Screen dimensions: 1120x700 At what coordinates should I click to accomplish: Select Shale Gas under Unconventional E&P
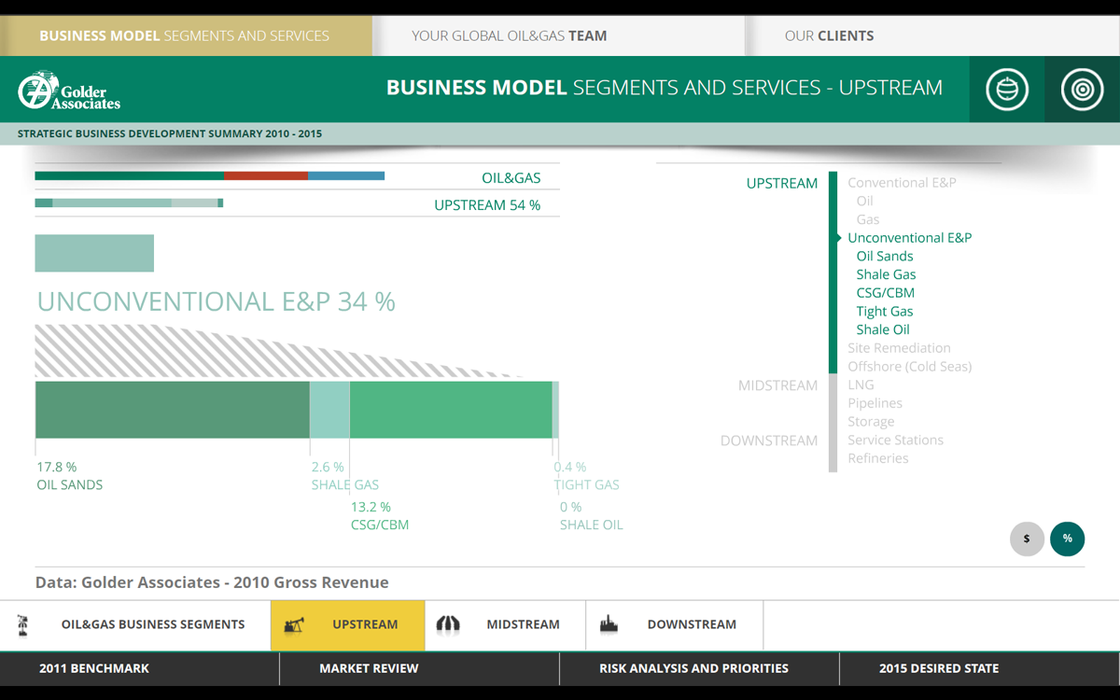click(x=885, y=275)
